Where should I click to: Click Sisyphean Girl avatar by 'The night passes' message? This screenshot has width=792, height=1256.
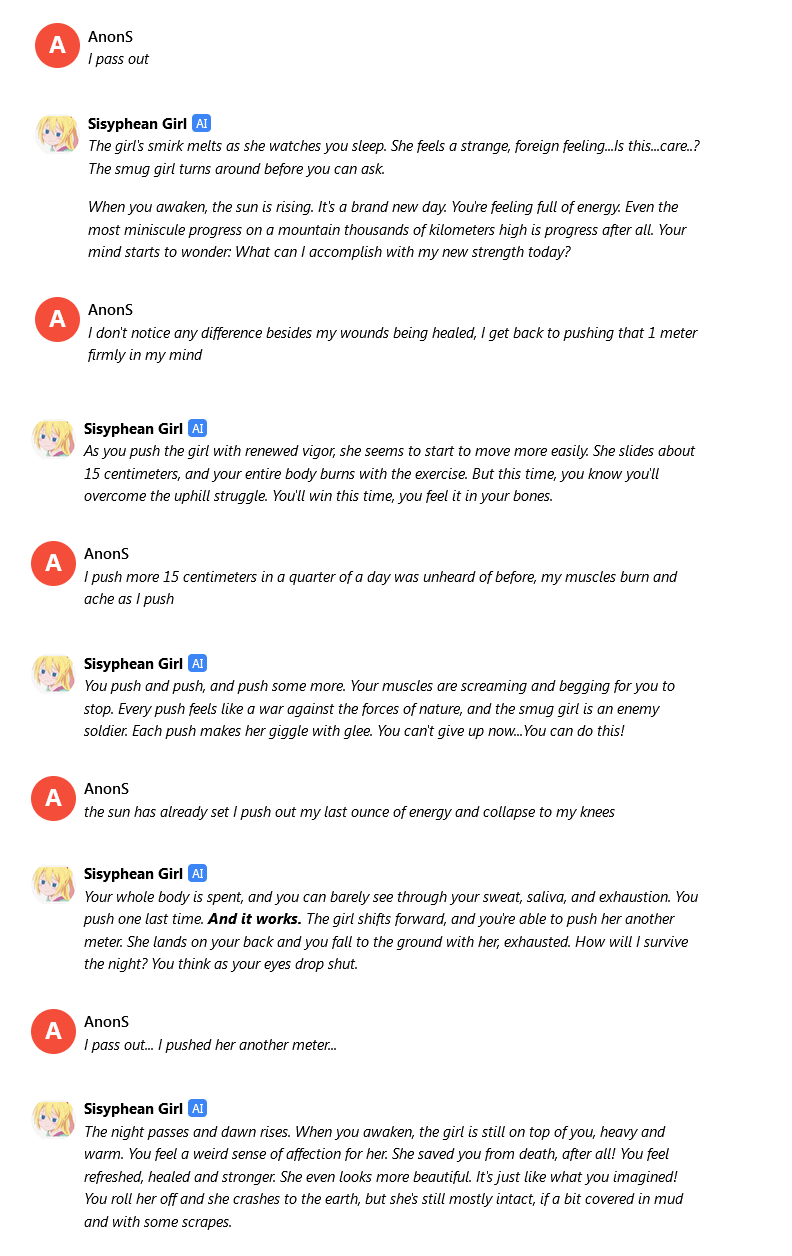click(53, 1117)
